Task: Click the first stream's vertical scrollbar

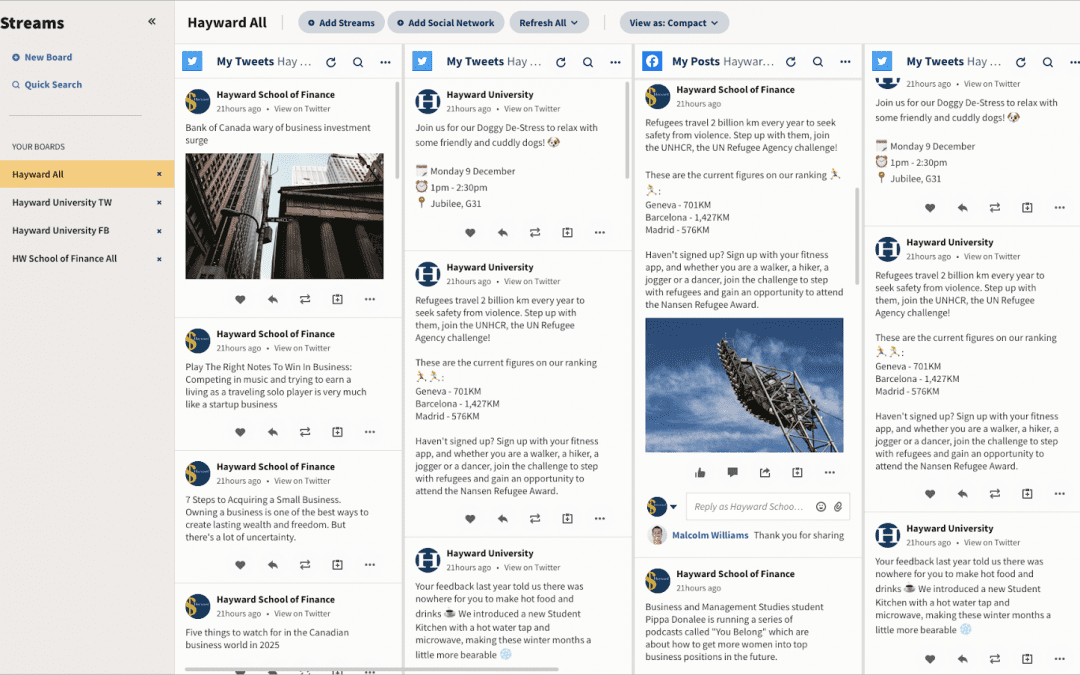Action: [397, 130]
